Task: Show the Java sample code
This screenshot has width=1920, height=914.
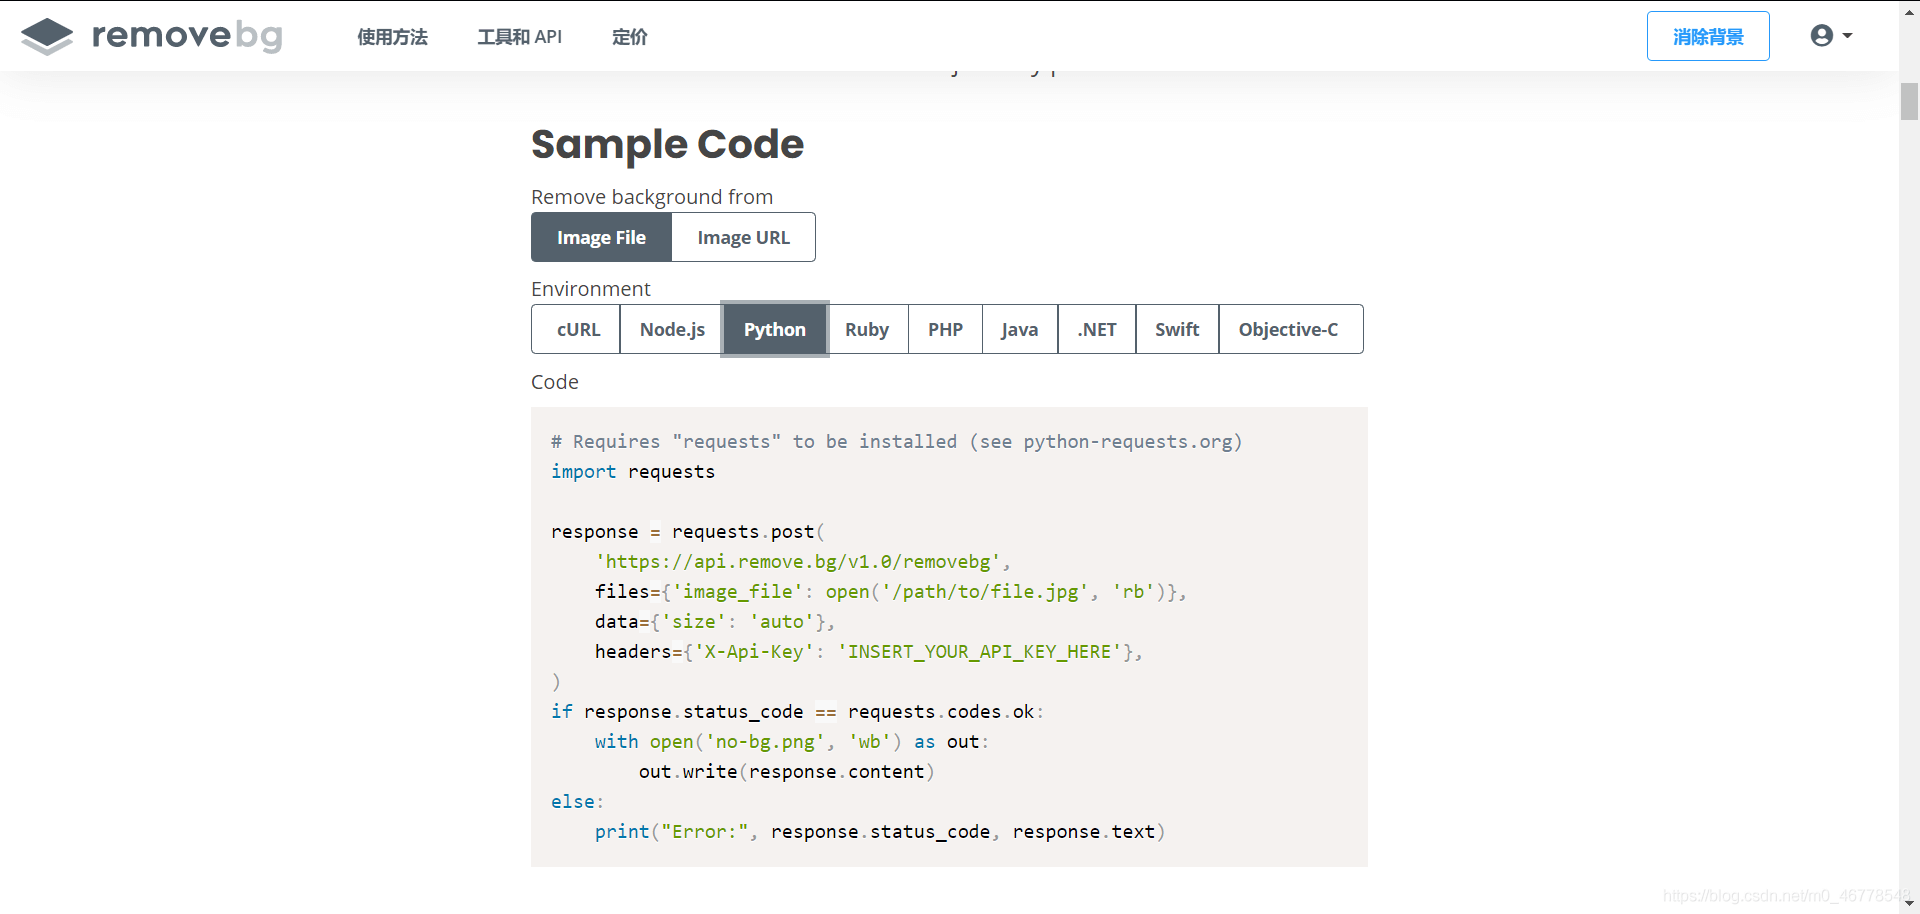Action: [x=1019, y=330]
